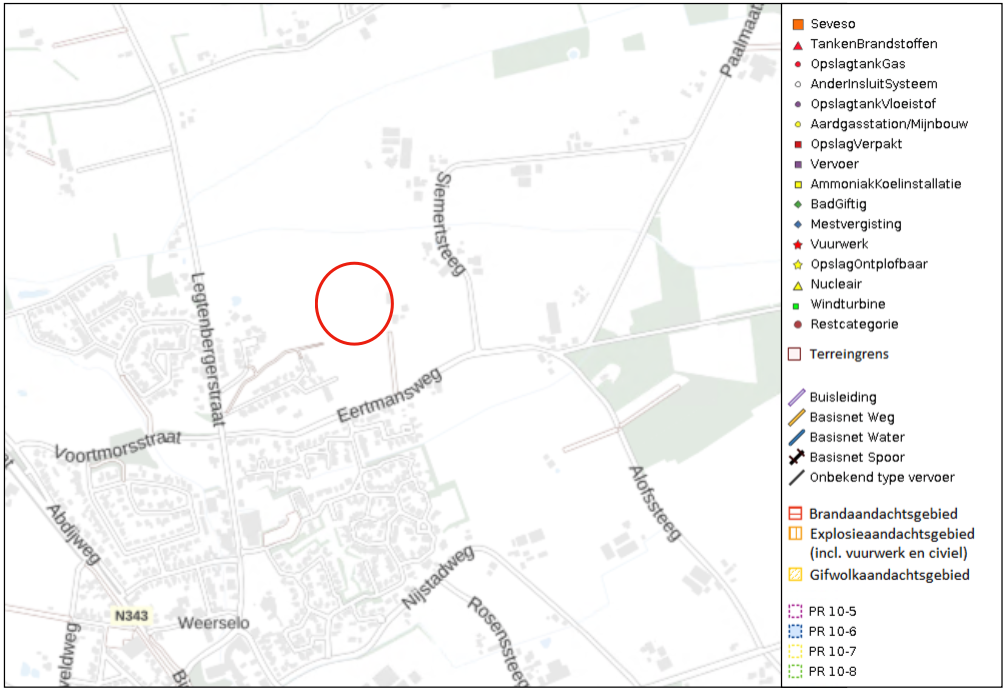
Task: Click the Terreingrens outlined square symbol
Action: (x=794, y=354)
